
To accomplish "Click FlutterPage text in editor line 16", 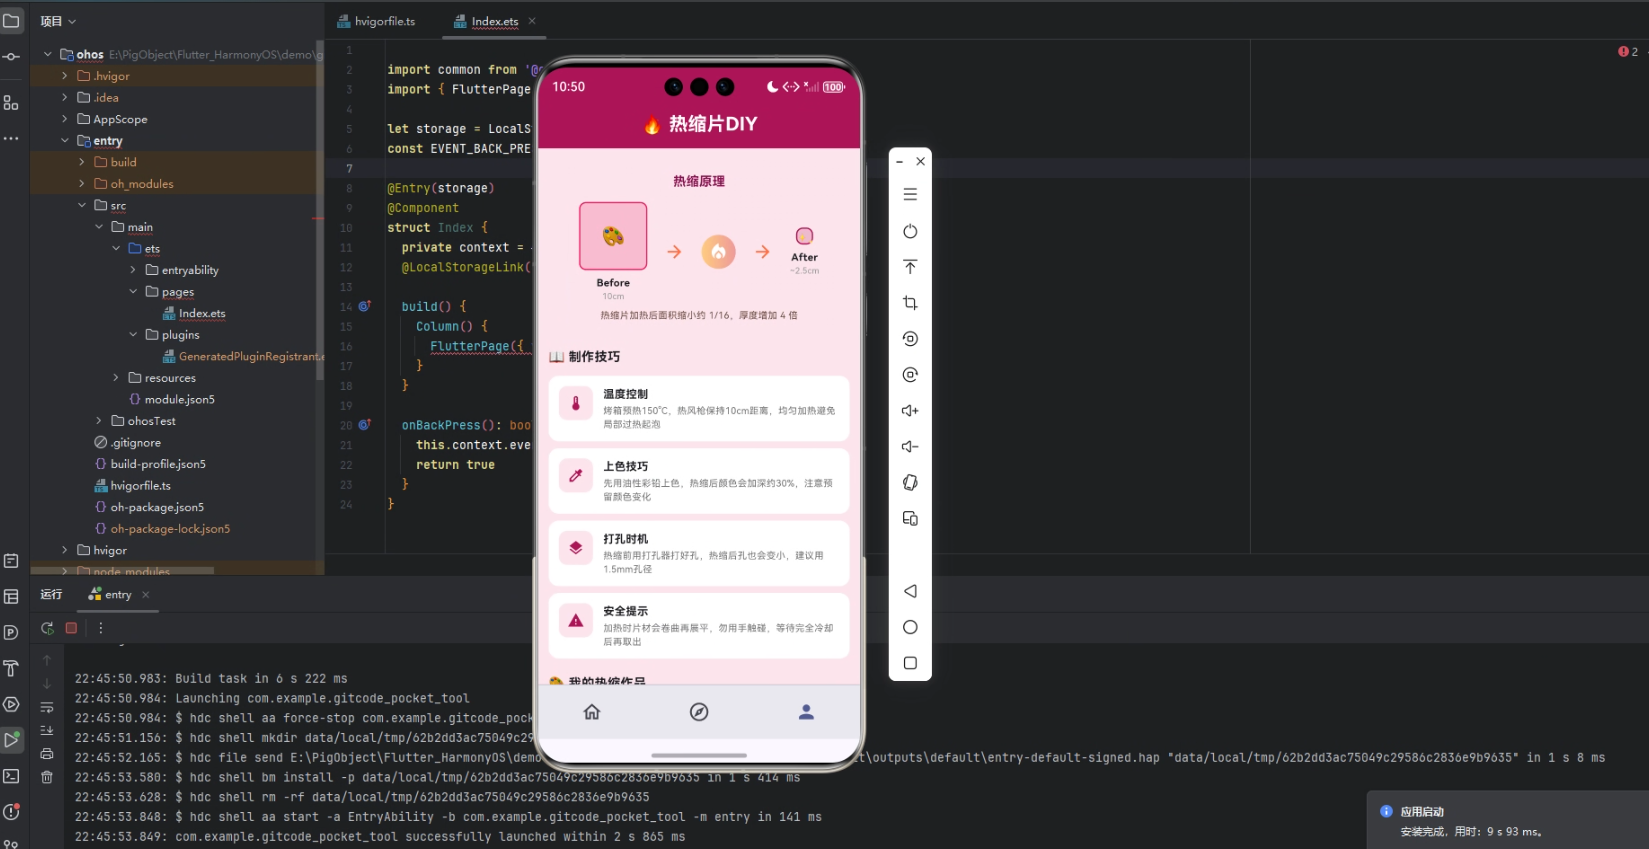I will (470, 346).
